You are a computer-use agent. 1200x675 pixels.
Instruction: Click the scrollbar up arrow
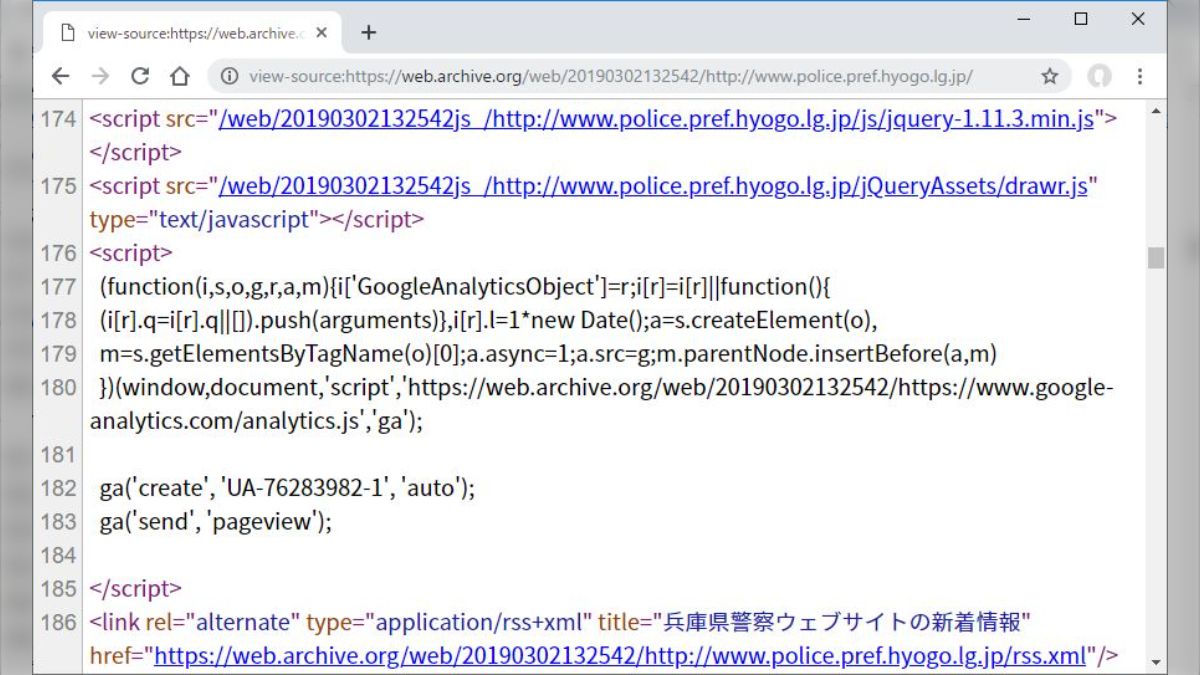coord(1156,109)
